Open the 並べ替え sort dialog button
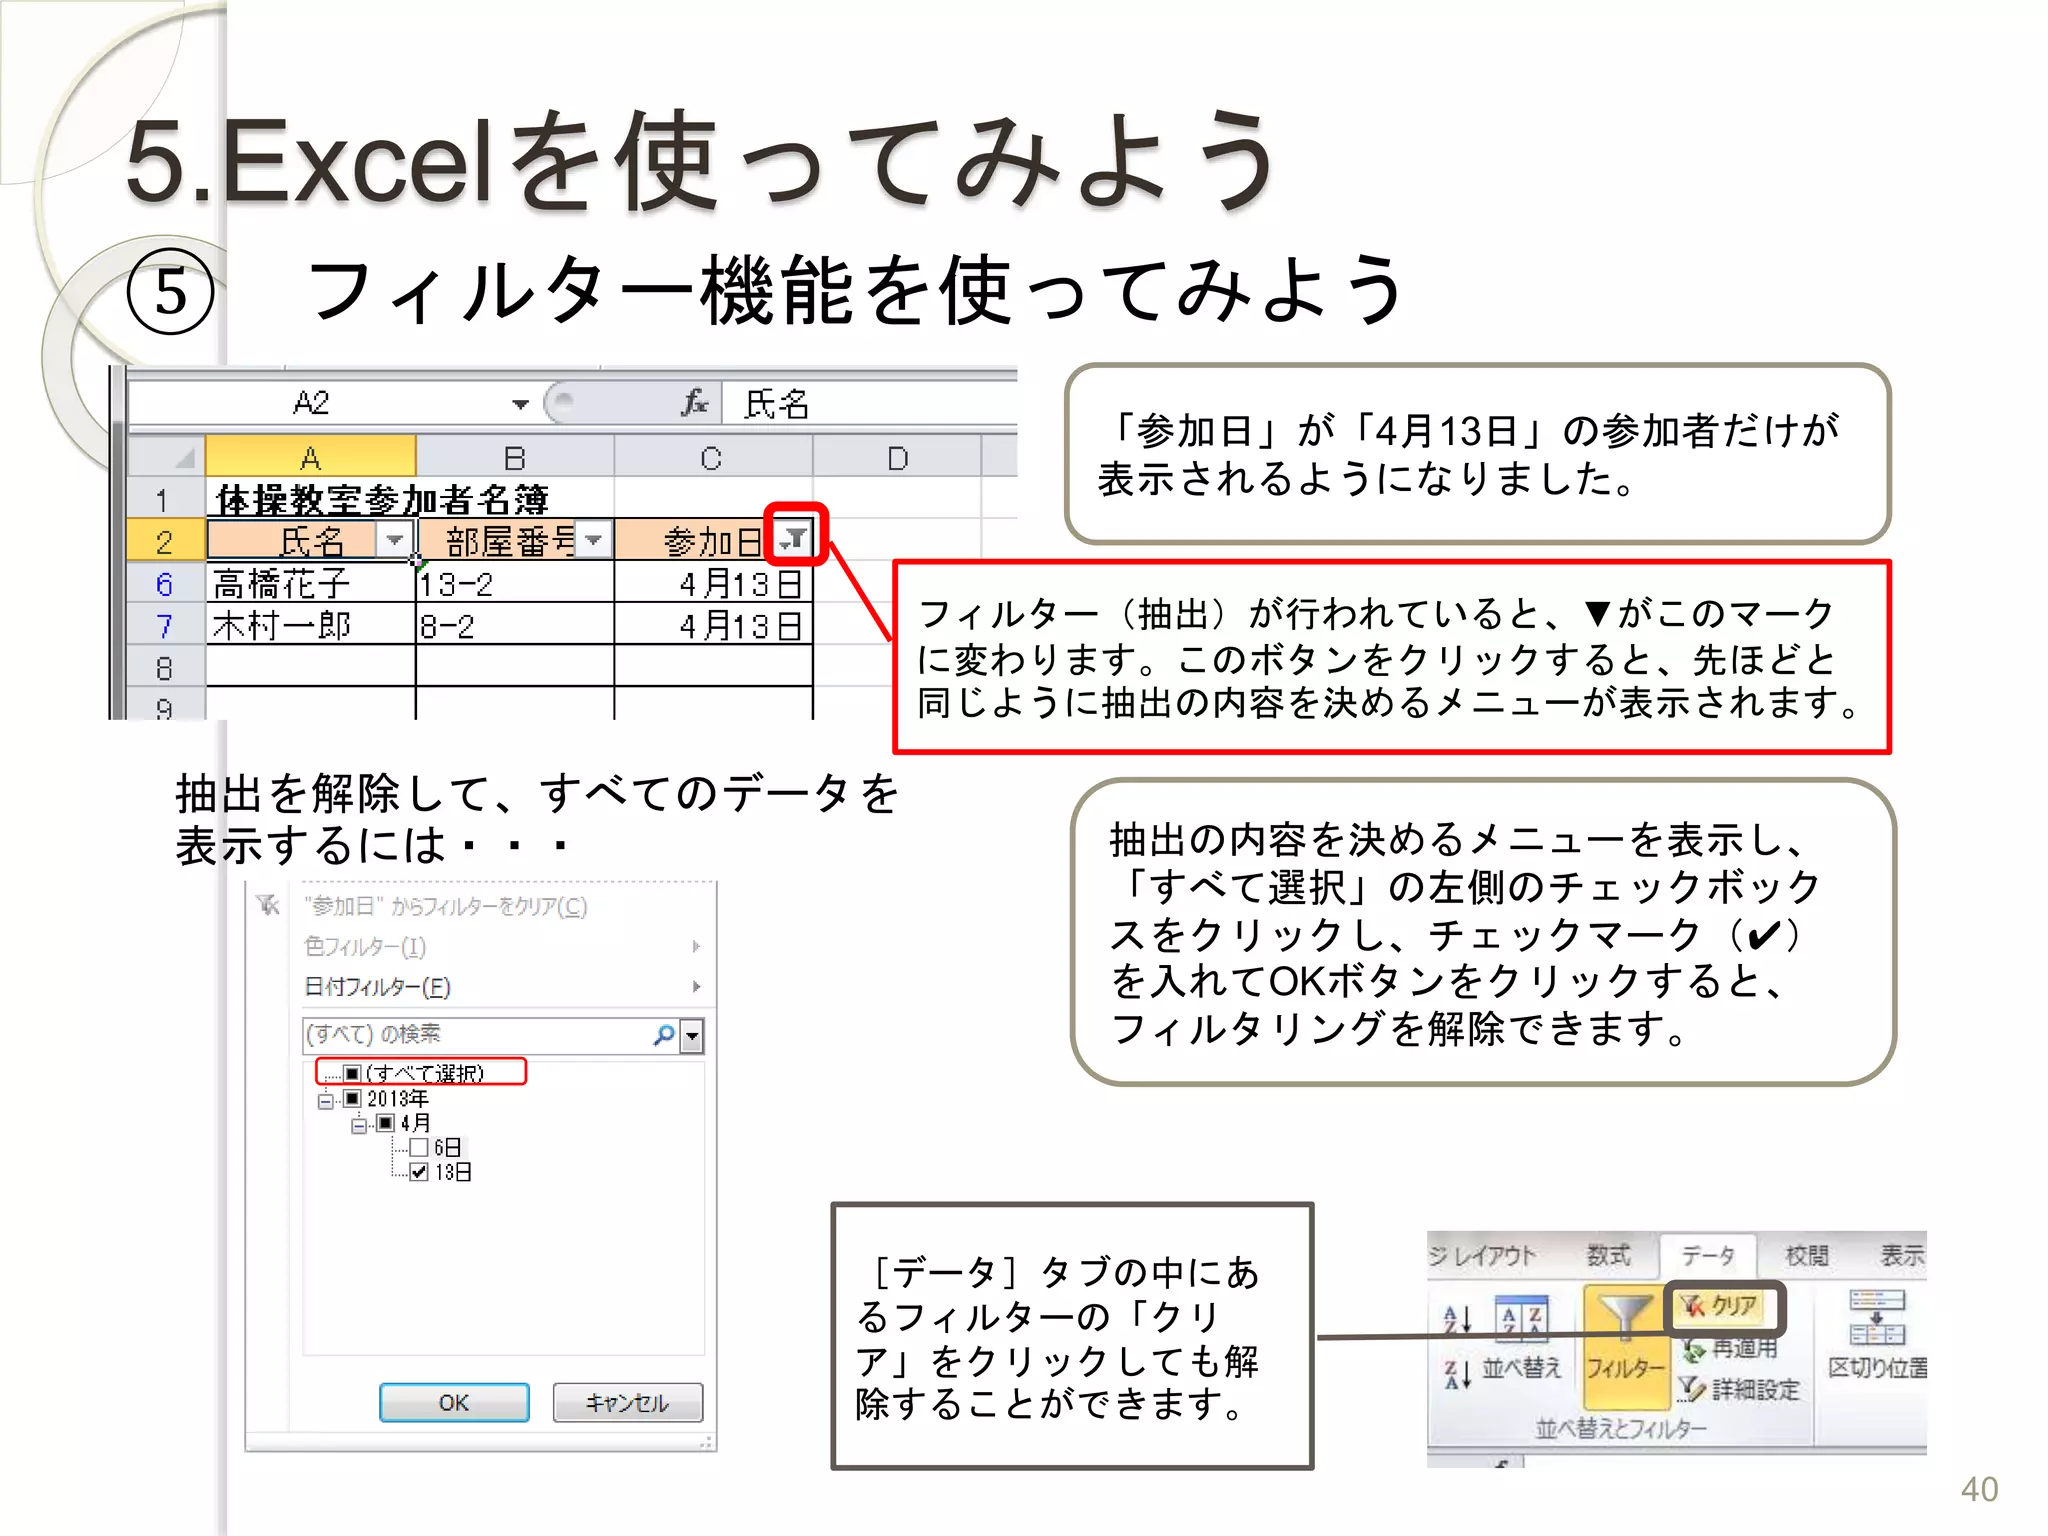Image resolution: width=2048 pixels, height=1536 pixels. click(x=1521, y=1340)
